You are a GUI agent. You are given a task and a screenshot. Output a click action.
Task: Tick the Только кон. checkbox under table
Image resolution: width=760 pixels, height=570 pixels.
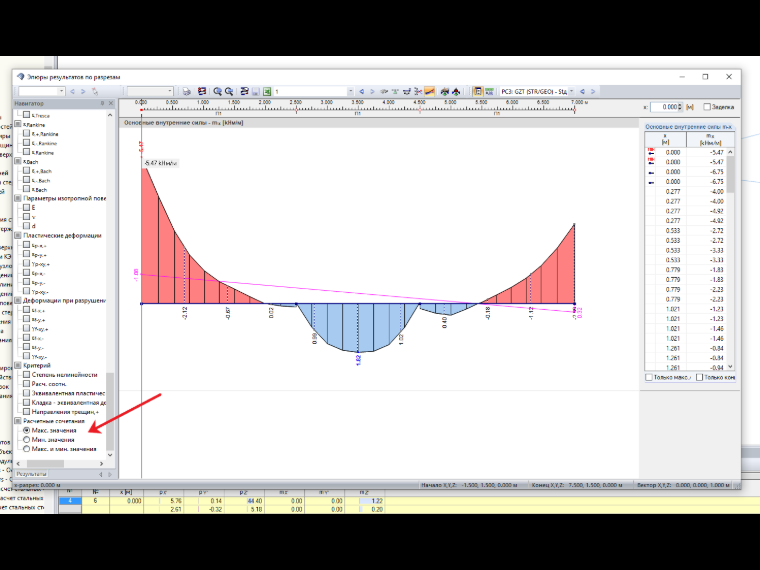pos(699,377)
